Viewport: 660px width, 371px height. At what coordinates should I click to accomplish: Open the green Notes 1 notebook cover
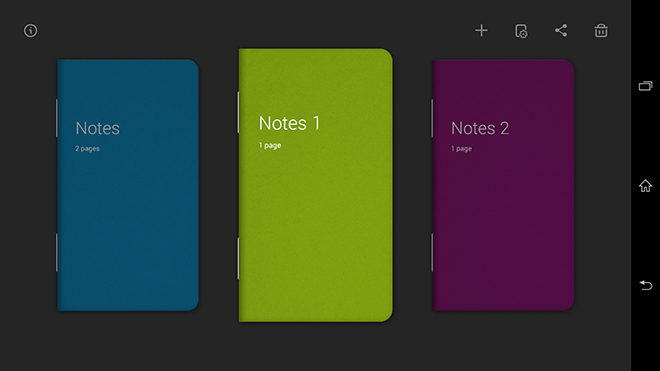316,185
